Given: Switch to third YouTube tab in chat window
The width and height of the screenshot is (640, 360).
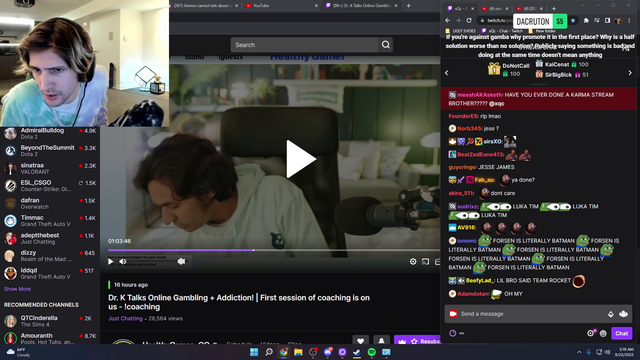Looking at the screenshot, I should click(529, 8).
